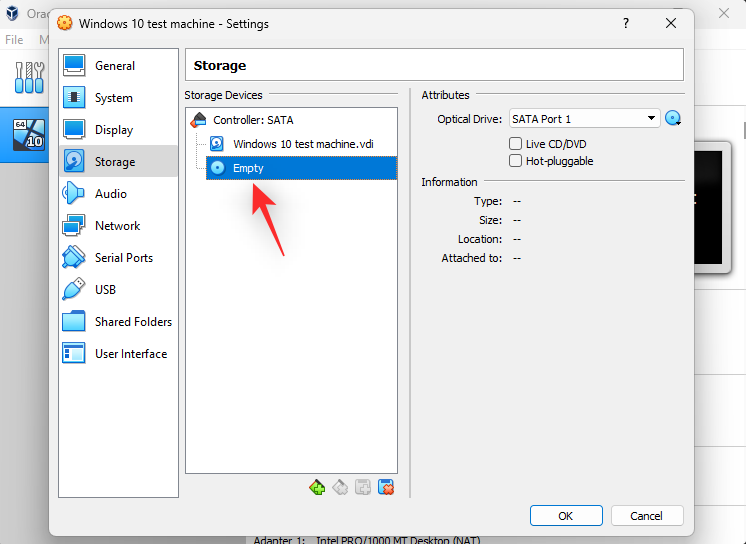
Task: Close the Settings dialog
Action: point(671,23)
